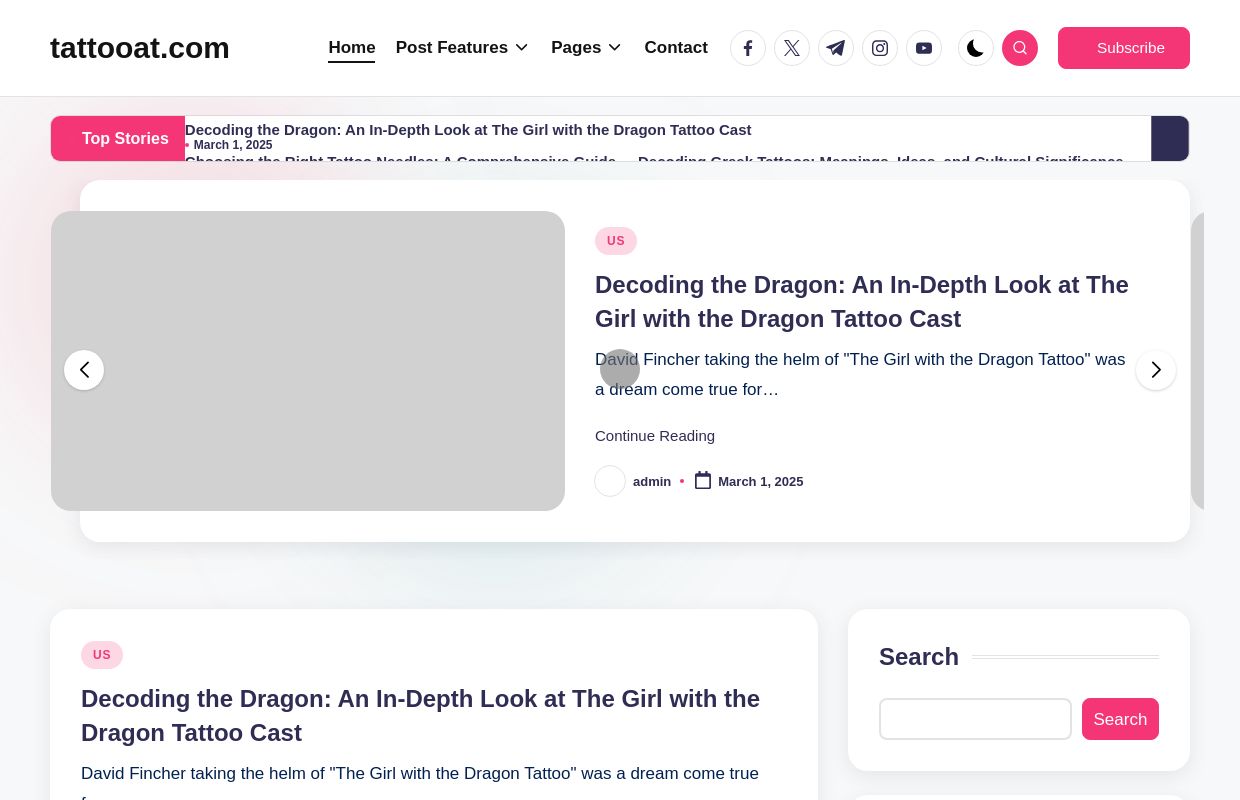Open the ticker headline about Dragon Tattoo Cast
This screenshot has width=1240, height=800.
[468, 130]
